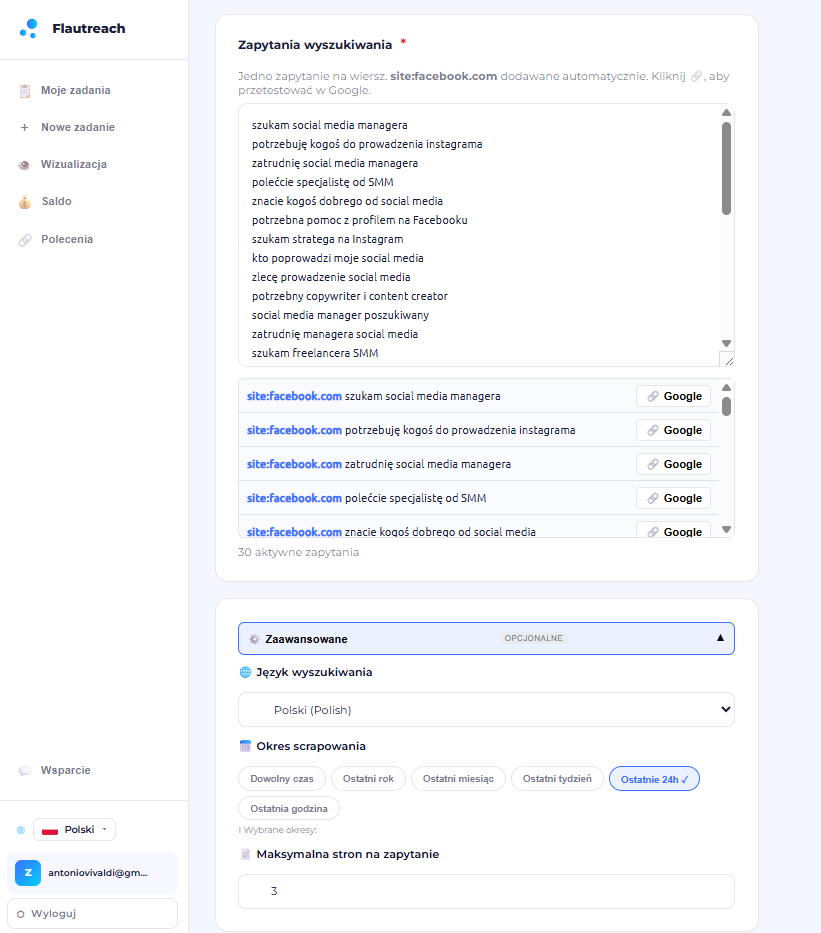Toggle the Dowolny czas period chip
The image size is (821, 933).
point(282,778)
